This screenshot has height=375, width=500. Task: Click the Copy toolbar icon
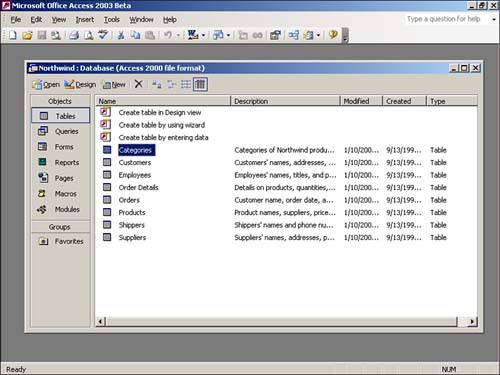point(135,35)
